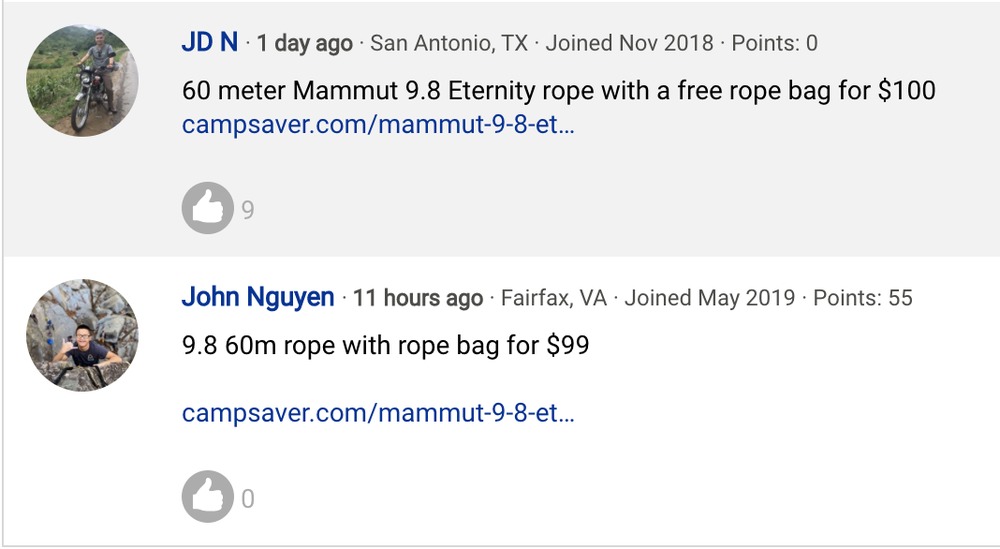This screenshot has width=1000, height=549.
Task: Select the "11 hours ago" timestamp
Action: pos(418,298)
